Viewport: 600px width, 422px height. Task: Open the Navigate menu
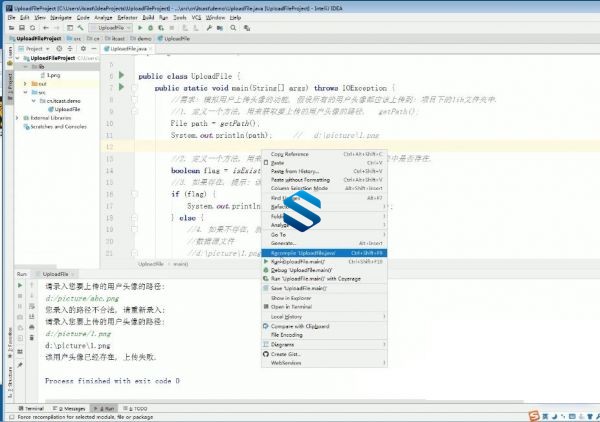click(60, 18)
